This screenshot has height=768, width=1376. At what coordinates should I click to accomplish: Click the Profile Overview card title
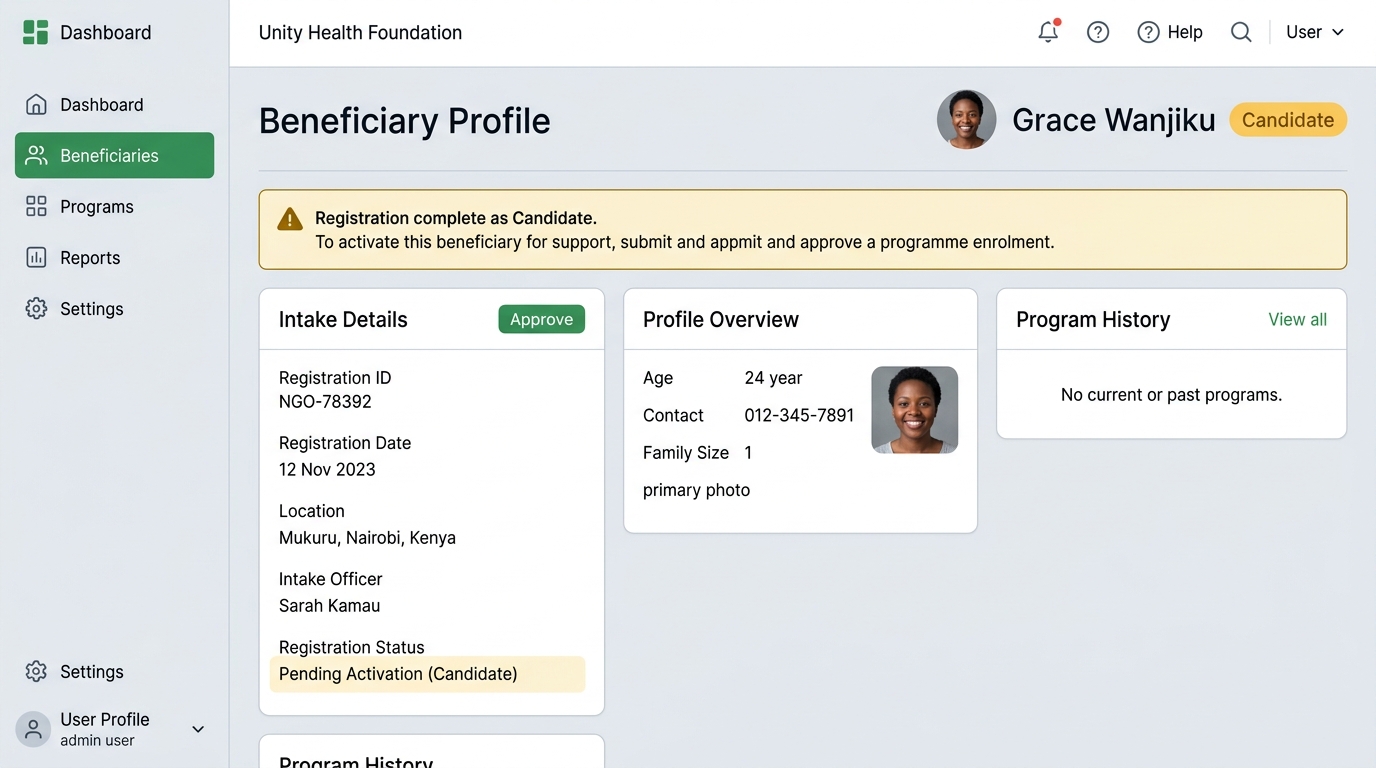tap(721, 320)
